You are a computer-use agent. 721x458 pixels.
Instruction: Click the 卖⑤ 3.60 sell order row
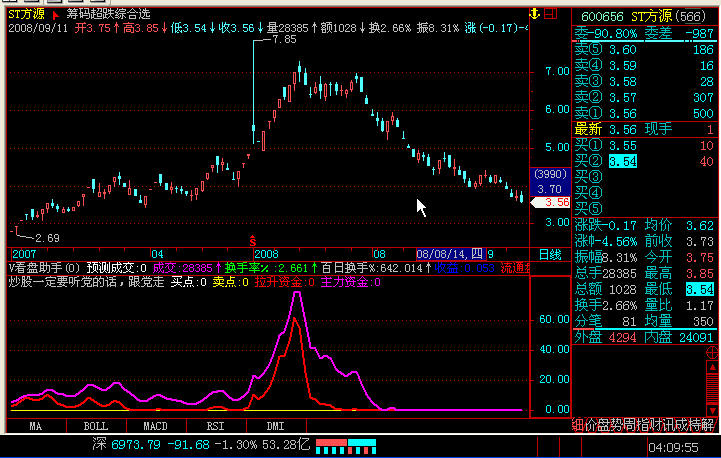pos(644,50)
